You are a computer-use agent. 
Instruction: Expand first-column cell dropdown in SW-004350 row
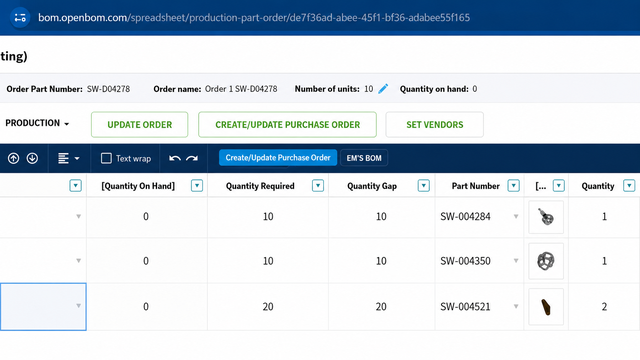[78, 260]
